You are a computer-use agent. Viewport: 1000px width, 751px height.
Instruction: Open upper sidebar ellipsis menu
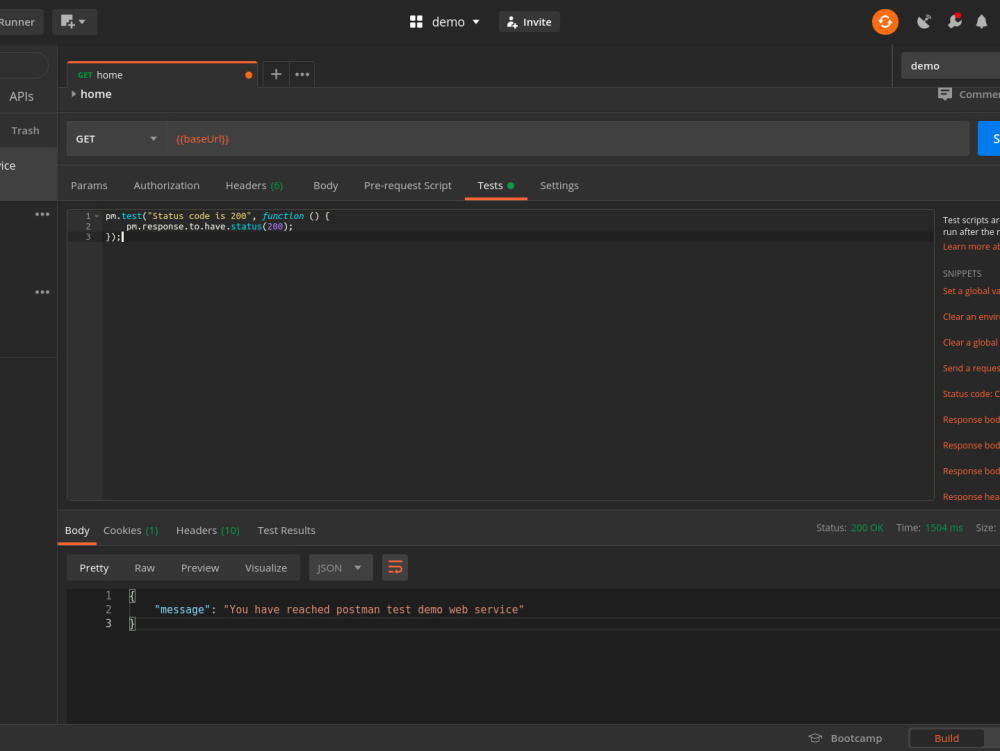tap(42, 214)
